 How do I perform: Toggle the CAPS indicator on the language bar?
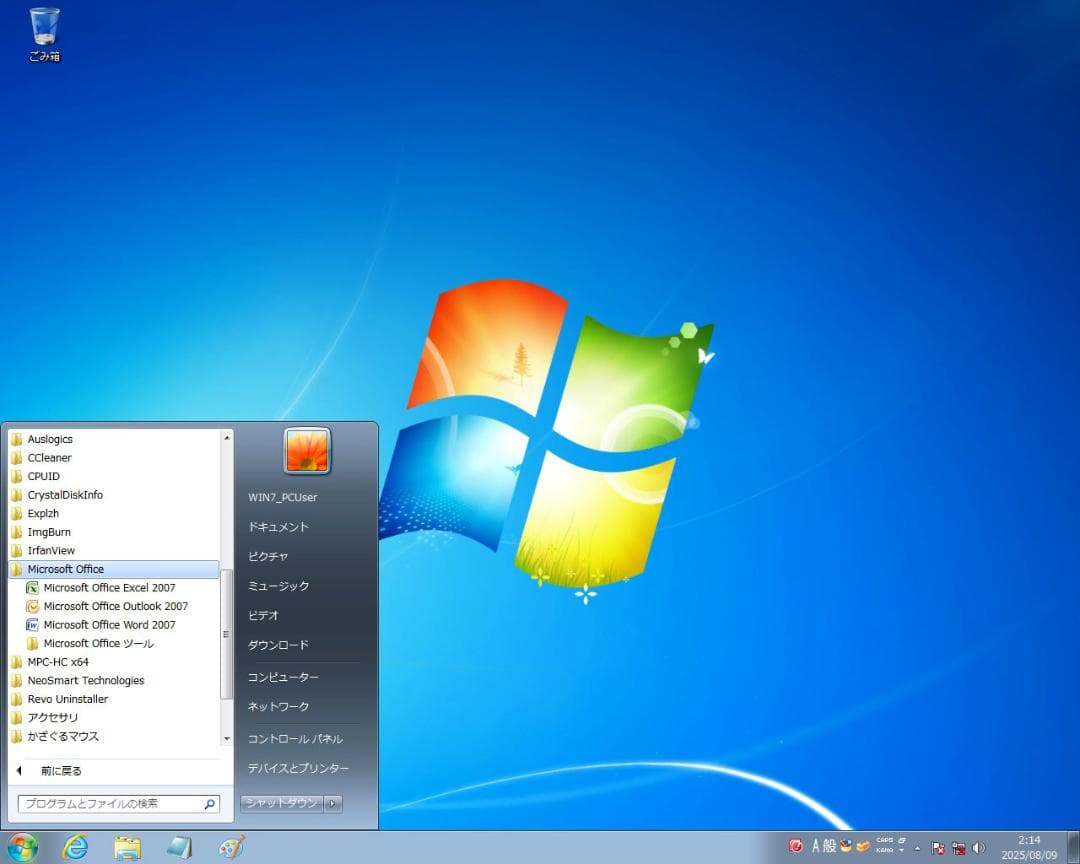click(x=884, y=840)
